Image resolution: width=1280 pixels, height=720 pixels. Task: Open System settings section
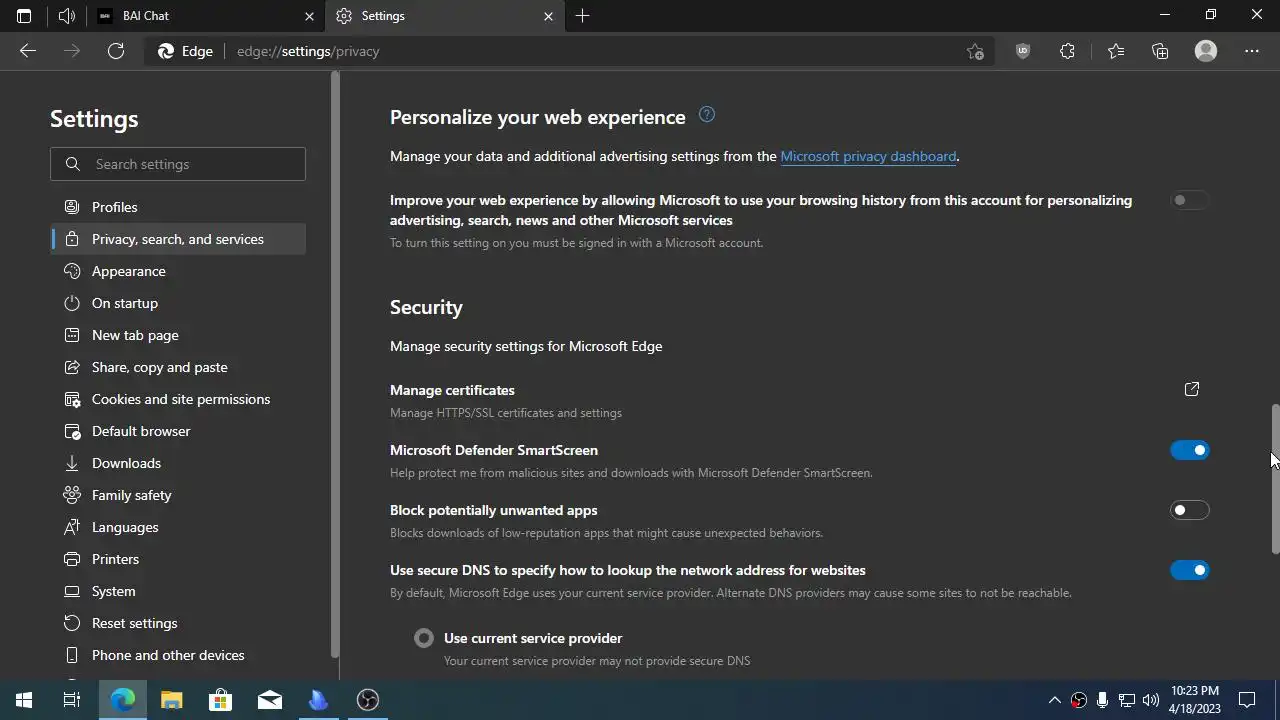point(178,591)
